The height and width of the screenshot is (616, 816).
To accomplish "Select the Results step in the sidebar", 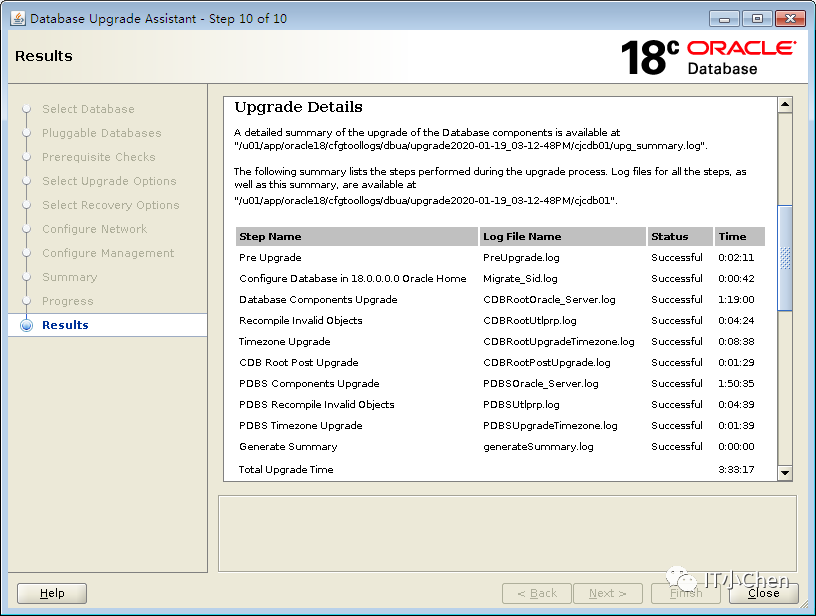I will (65, 325).
